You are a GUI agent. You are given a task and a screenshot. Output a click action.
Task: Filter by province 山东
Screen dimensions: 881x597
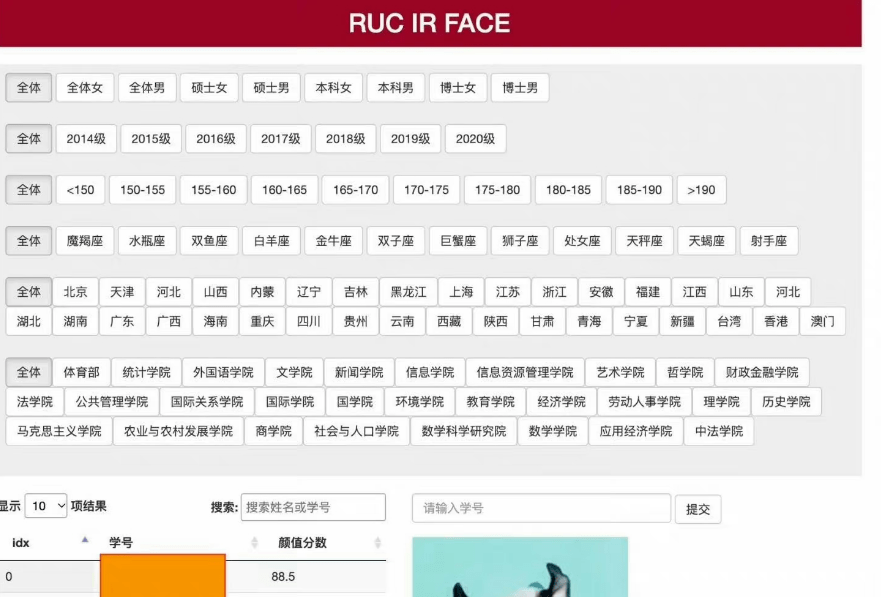pyautogui.click(x=741, y=292)
